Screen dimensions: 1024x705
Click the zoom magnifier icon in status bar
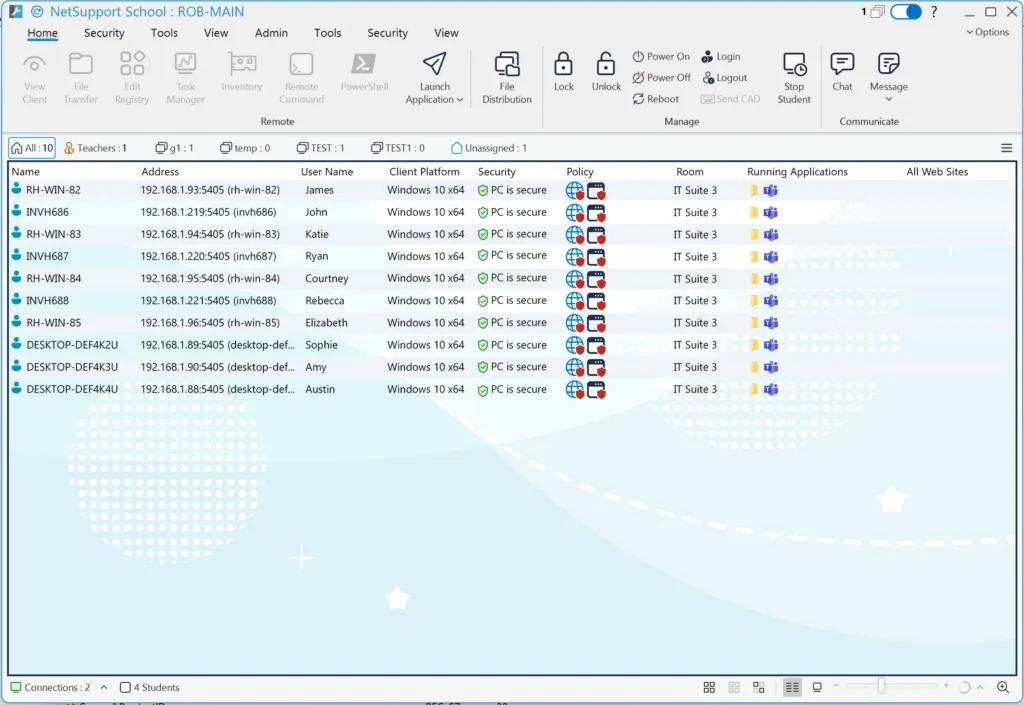tap(1003, 687)
